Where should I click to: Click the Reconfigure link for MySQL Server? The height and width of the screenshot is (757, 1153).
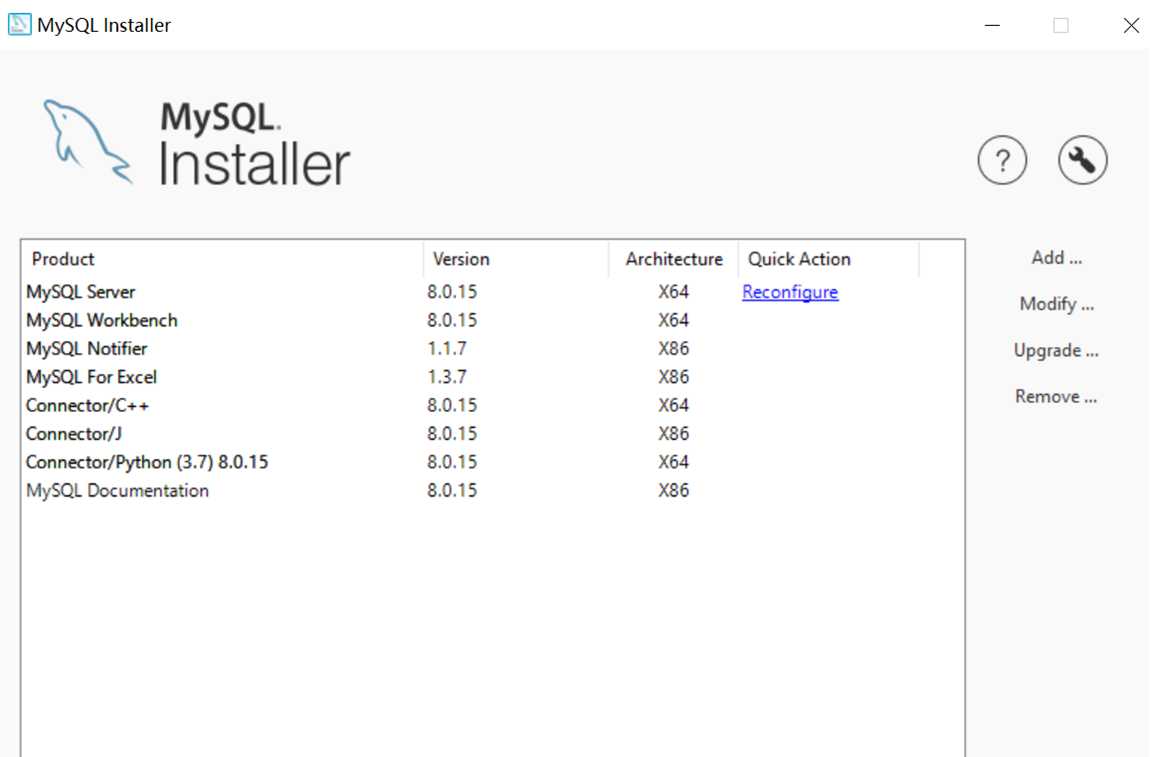pos(790,292)
